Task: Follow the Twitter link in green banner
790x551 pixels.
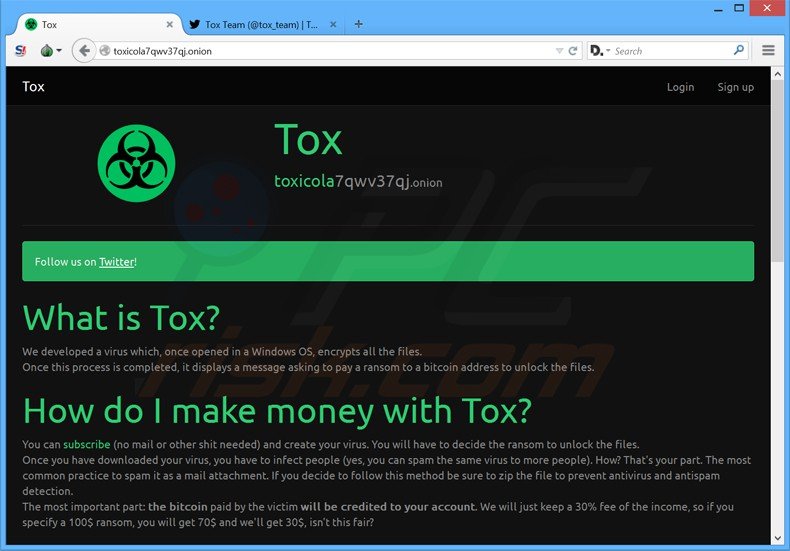Action: point(117,262)
